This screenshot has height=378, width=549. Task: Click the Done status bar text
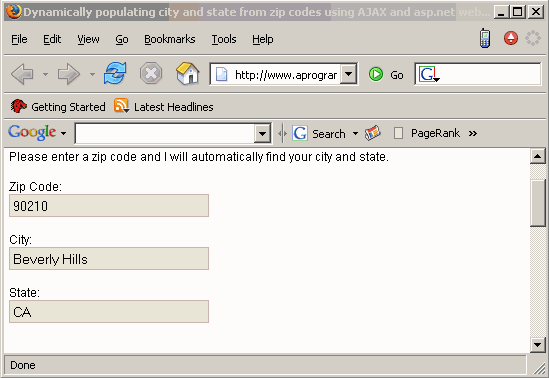[23, 365]
